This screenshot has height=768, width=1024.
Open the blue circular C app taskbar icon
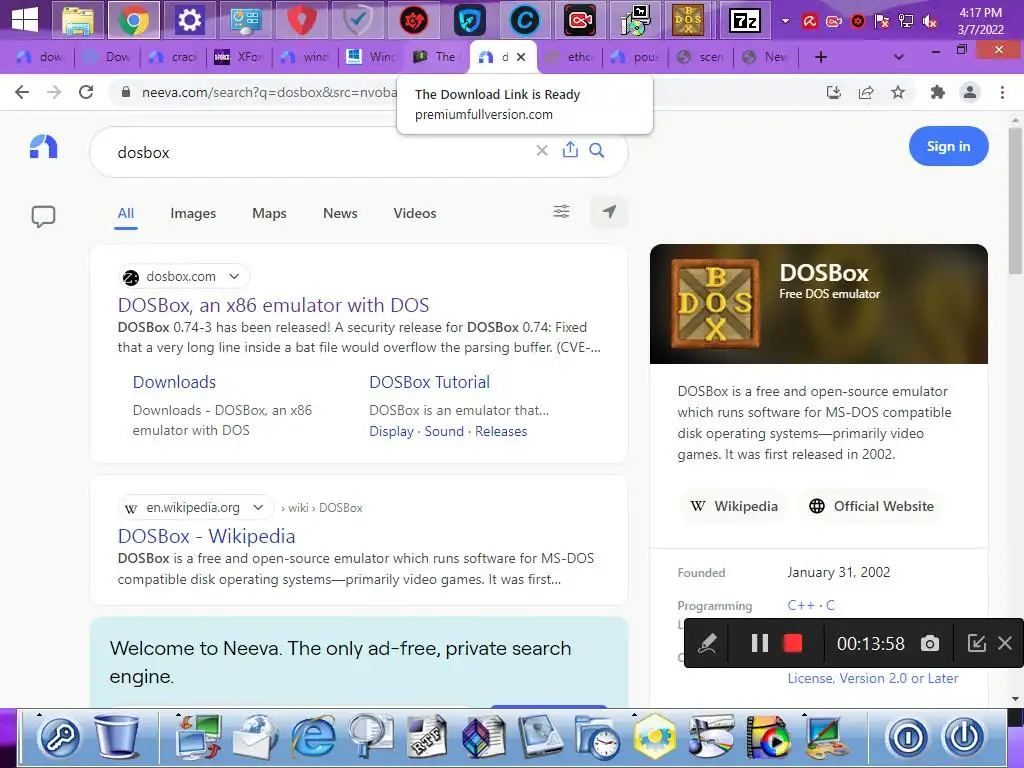tap(525, 20)
